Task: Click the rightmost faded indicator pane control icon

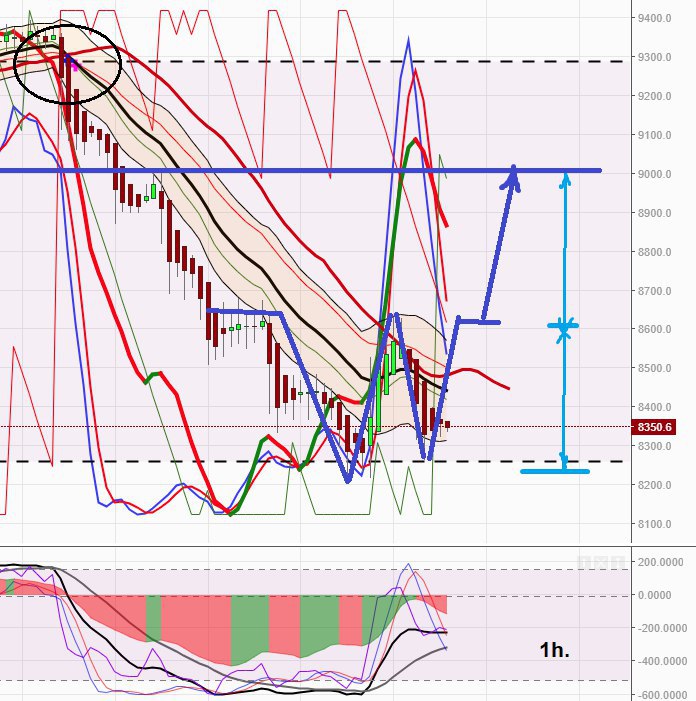Action: 618,562
